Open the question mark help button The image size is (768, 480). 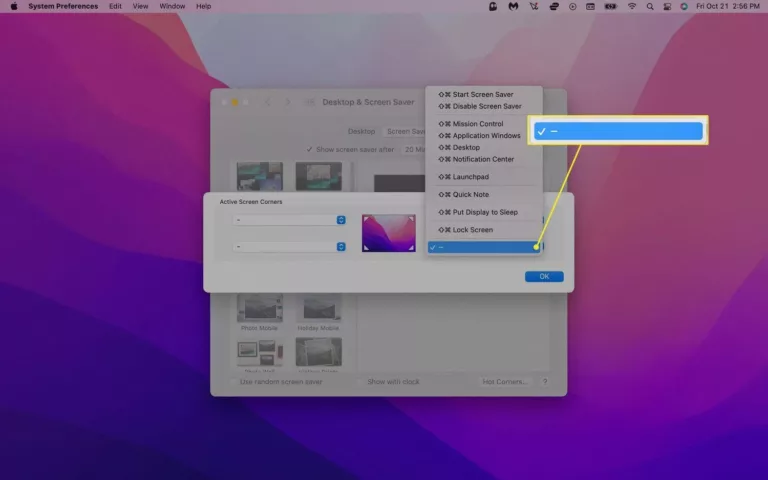pyautogui.click(x=545, y=382)
